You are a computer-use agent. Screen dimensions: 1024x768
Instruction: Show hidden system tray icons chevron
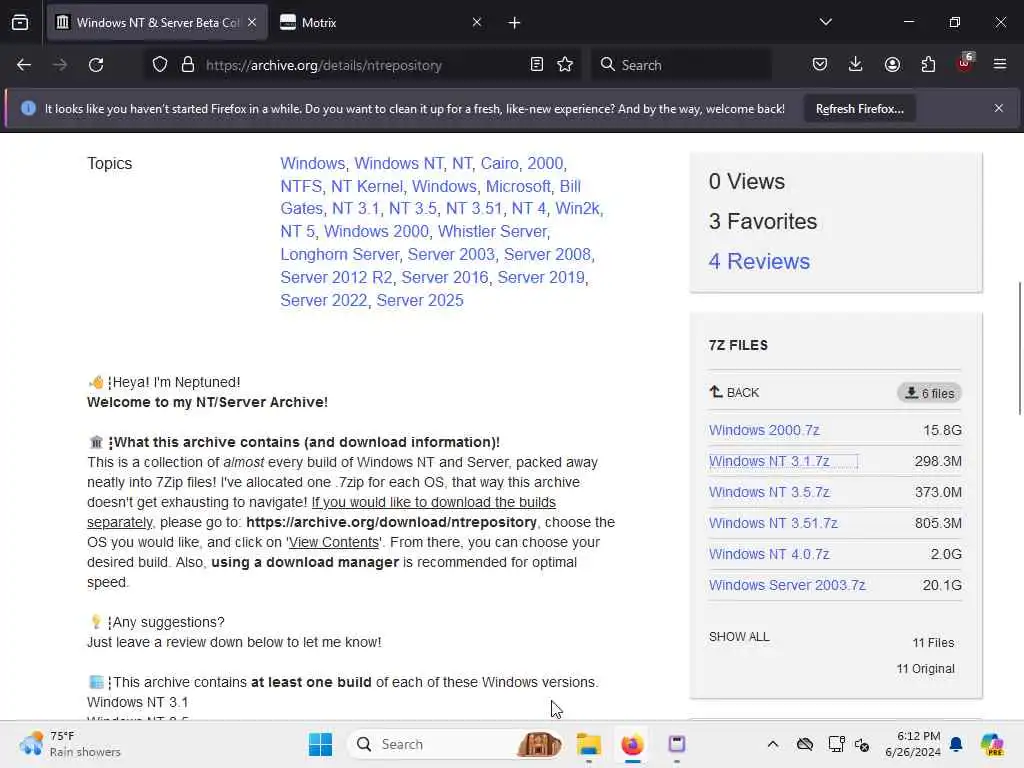point(773,744)
